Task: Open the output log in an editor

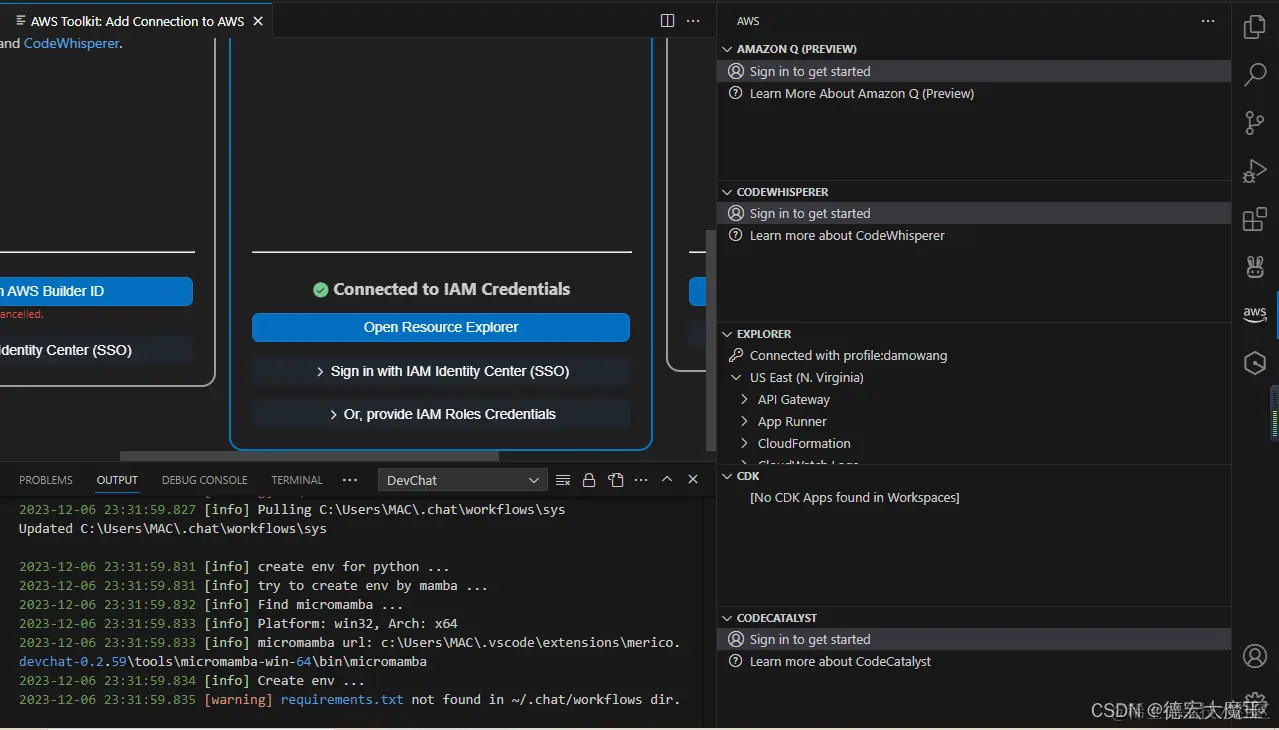Action: pyautogui.click(x=616, y=480)
